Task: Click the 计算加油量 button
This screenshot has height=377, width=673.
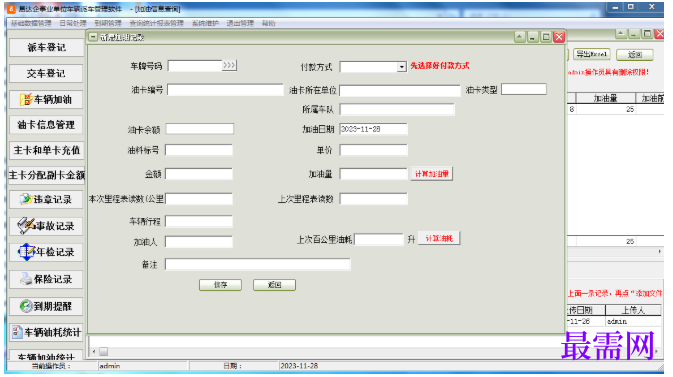Action: [432, 174]
